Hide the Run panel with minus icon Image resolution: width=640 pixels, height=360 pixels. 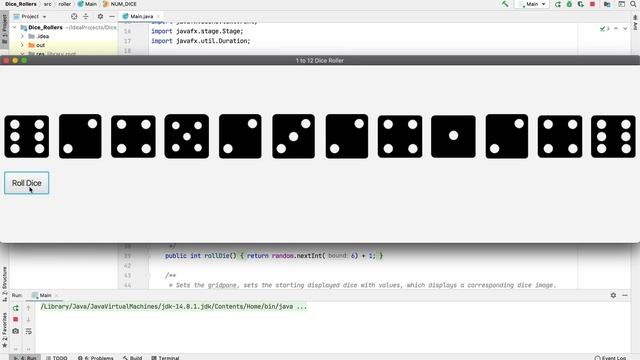click(x=625, y=295)
